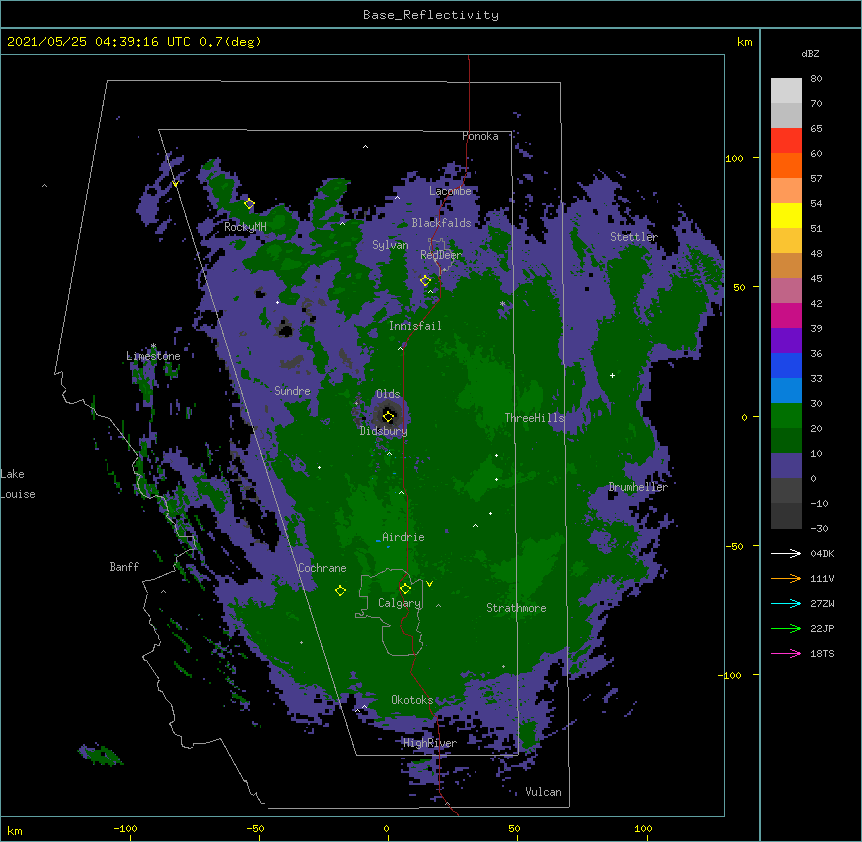Image resolution: width=862 pixels, height=842 pixels.
Task: Click the Ponoka city label
Action: 480,136
